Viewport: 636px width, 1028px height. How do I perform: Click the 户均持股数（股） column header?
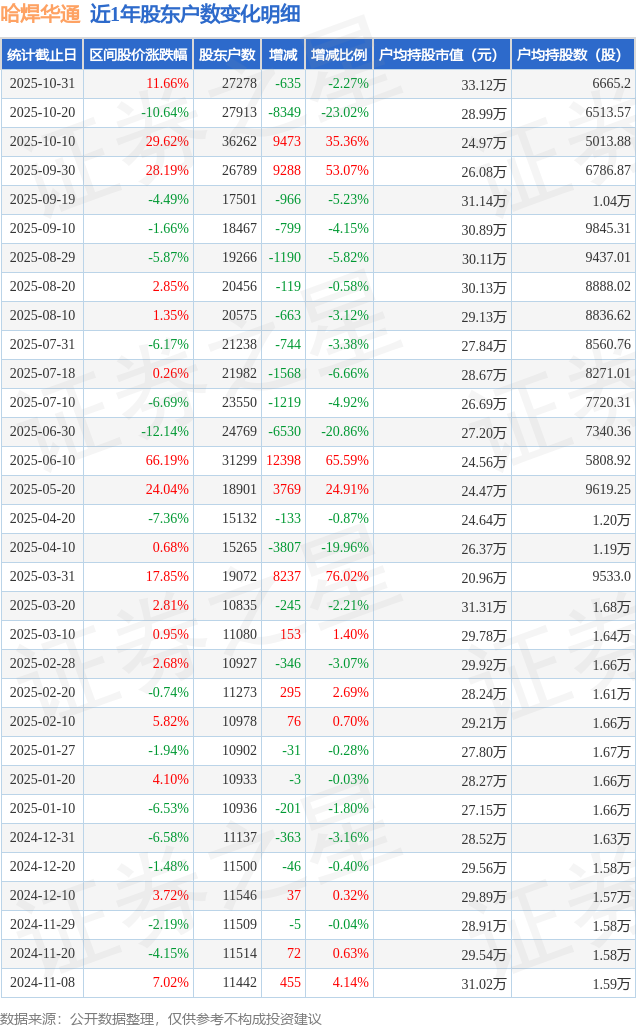(572, 54)
